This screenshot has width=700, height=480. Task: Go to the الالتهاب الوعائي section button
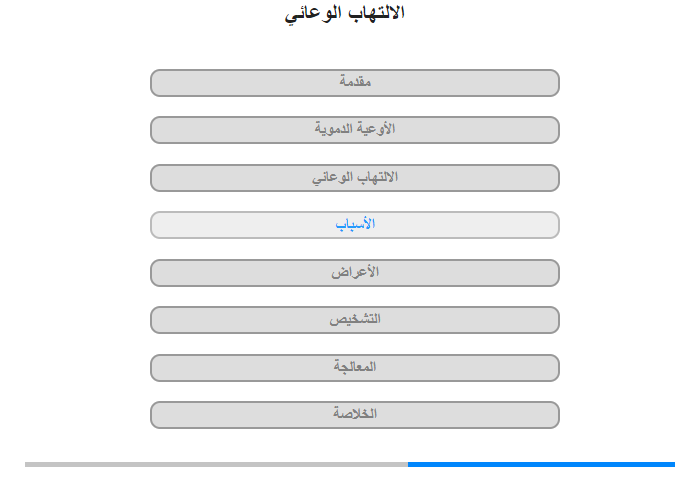tap(355, 178)
